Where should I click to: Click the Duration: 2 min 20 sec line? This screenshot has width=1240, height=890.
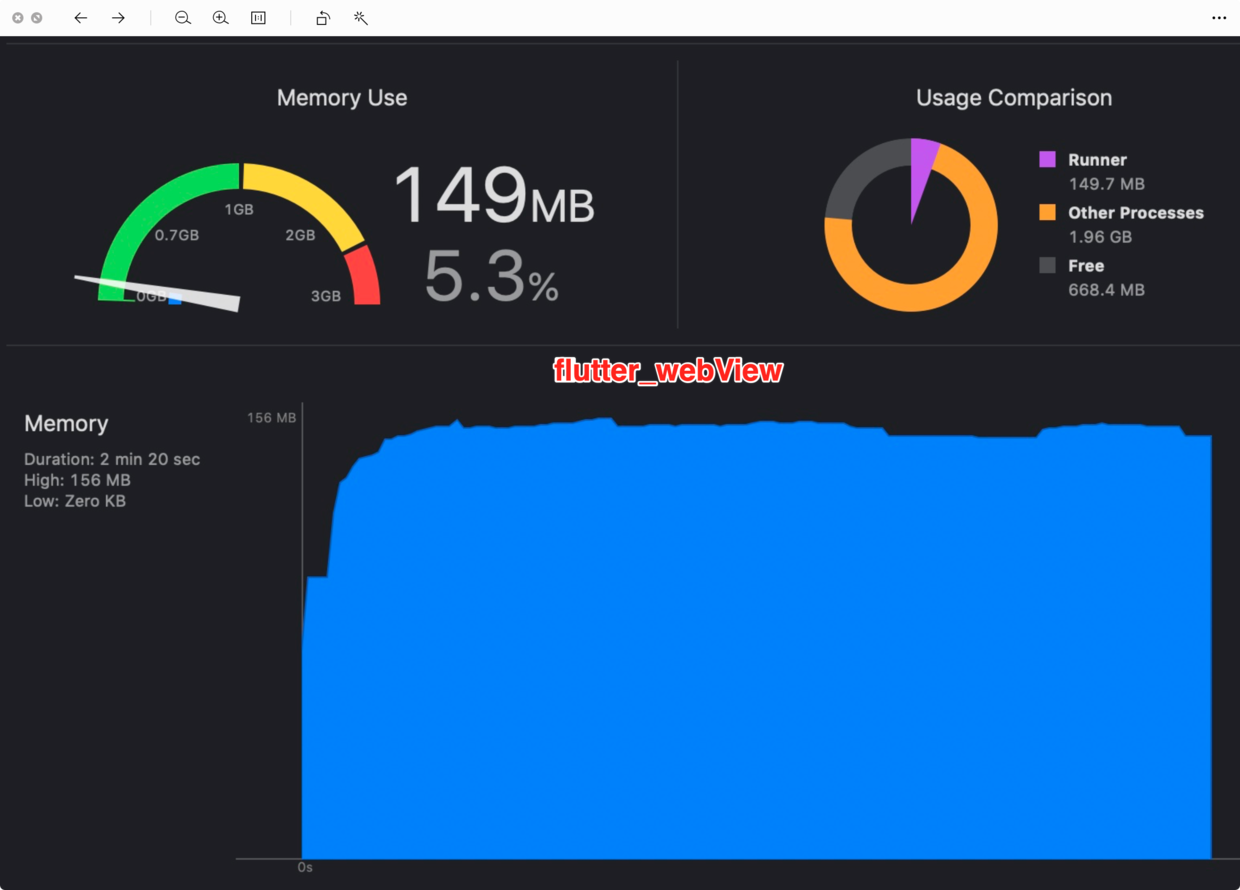[112, 460]
